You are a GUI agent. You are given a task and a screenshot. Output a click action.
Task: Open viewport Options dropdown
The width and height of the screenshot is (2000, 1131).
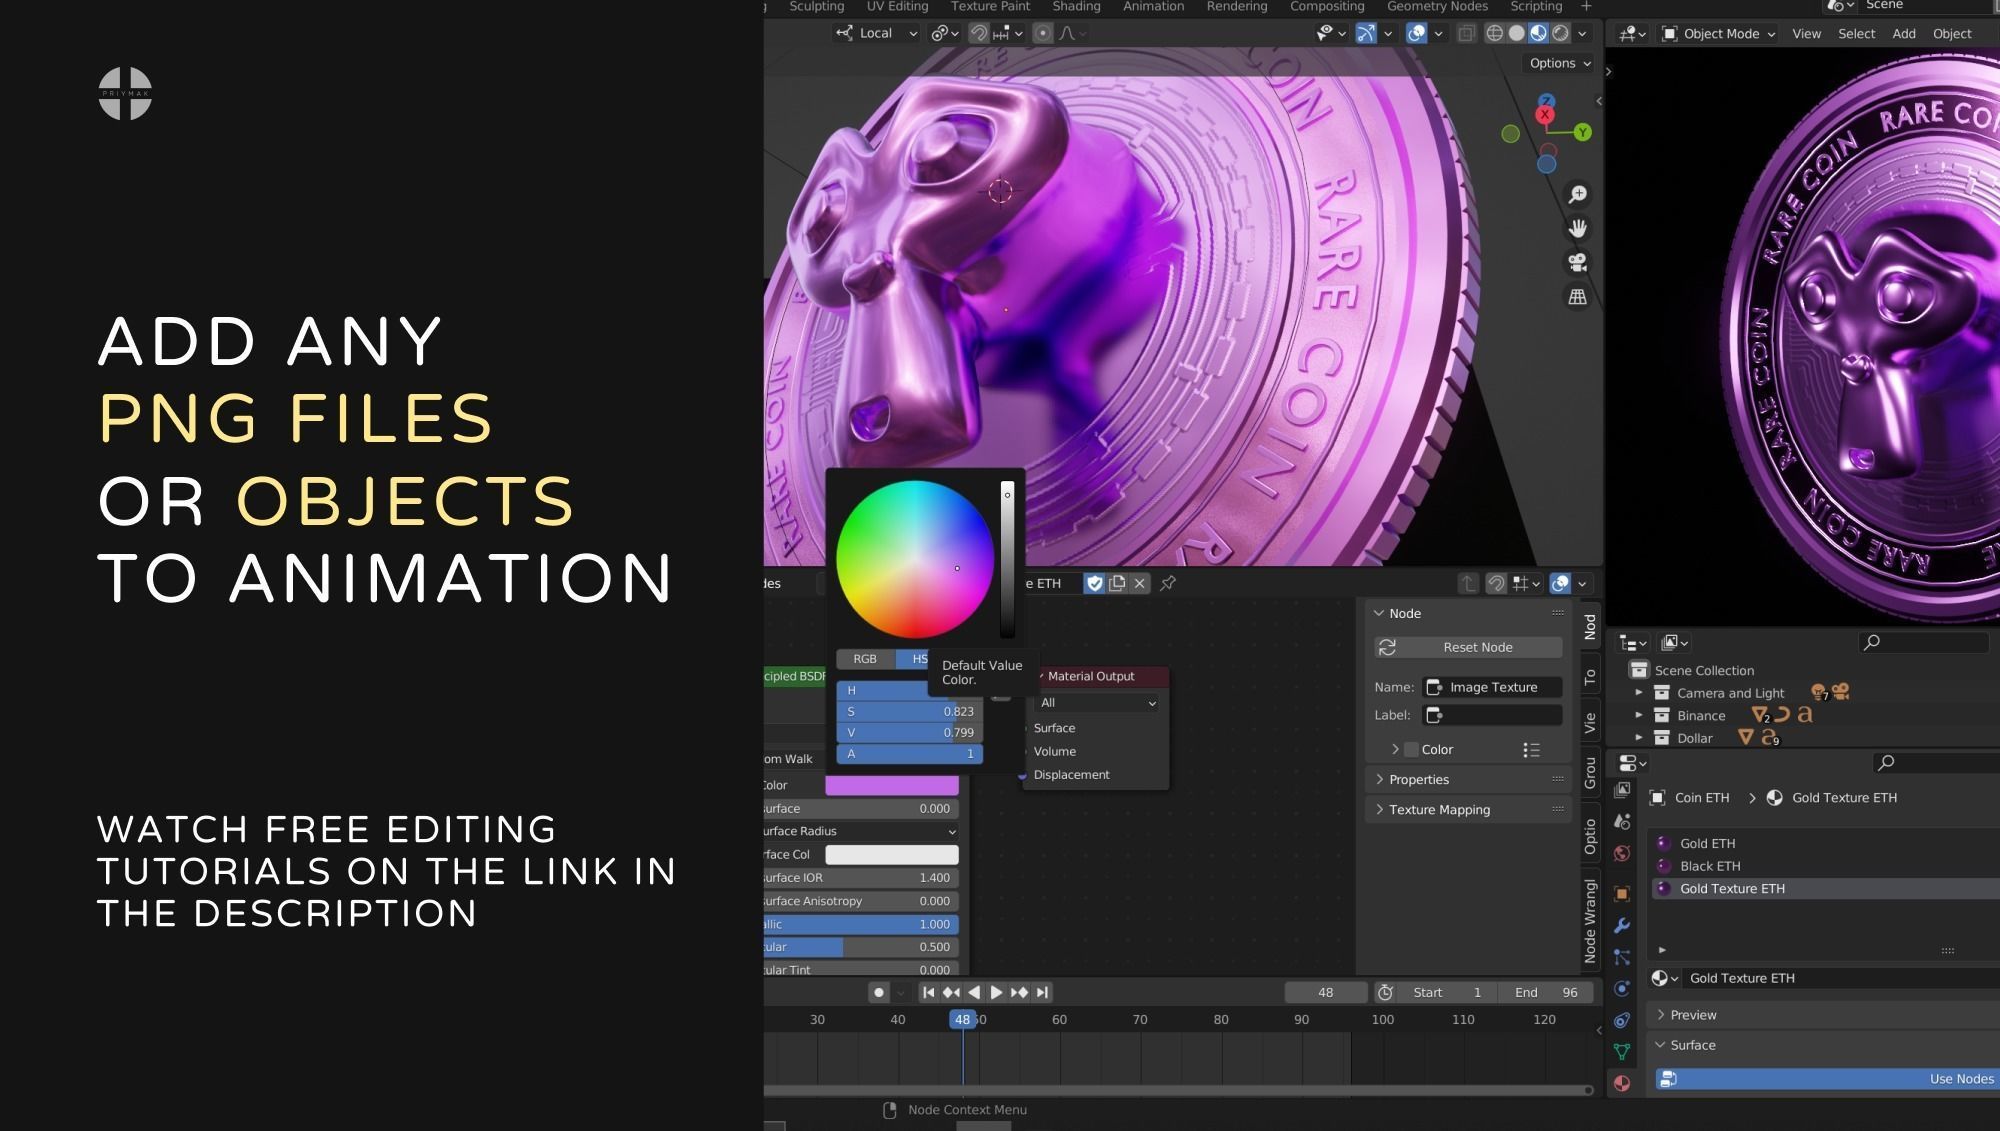(x=1559, y=63)
